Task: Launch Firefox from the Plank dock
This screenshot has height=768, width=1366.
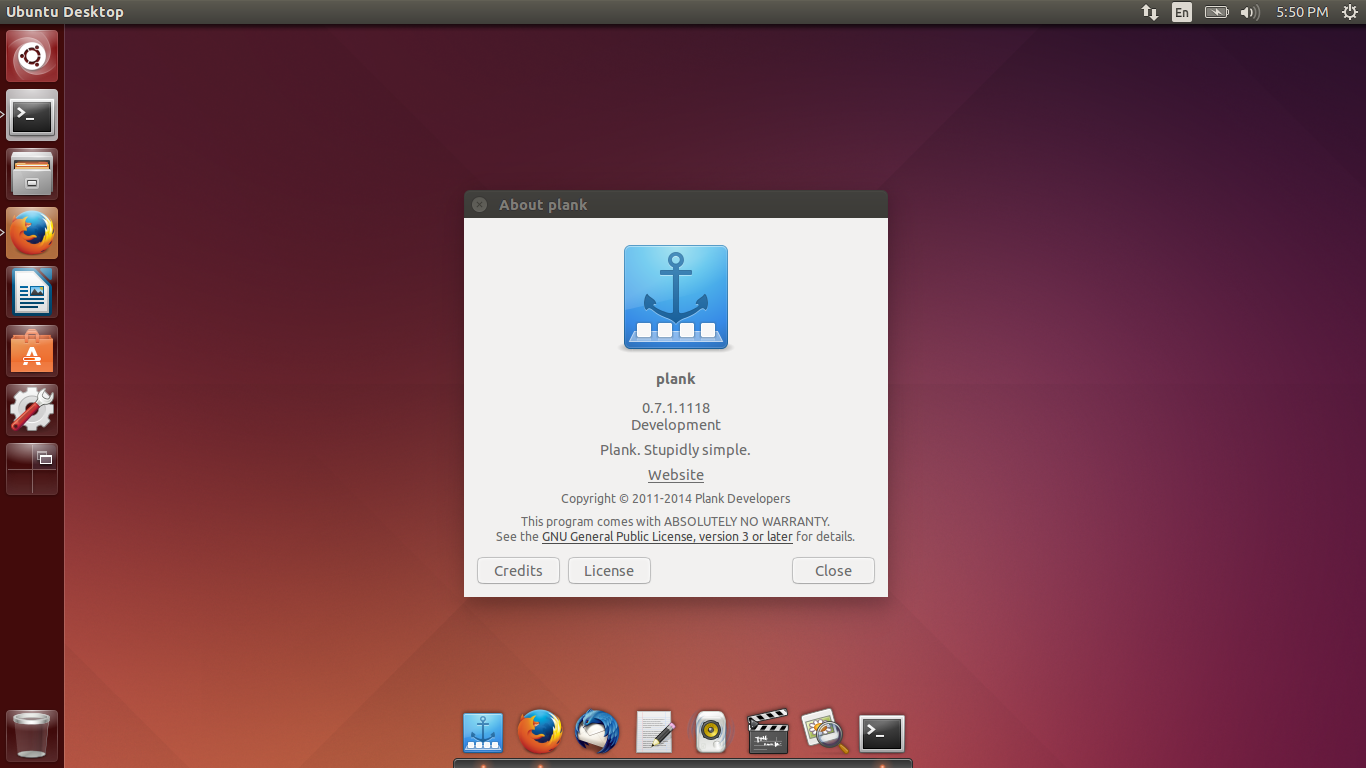Action: click(540, 732)
